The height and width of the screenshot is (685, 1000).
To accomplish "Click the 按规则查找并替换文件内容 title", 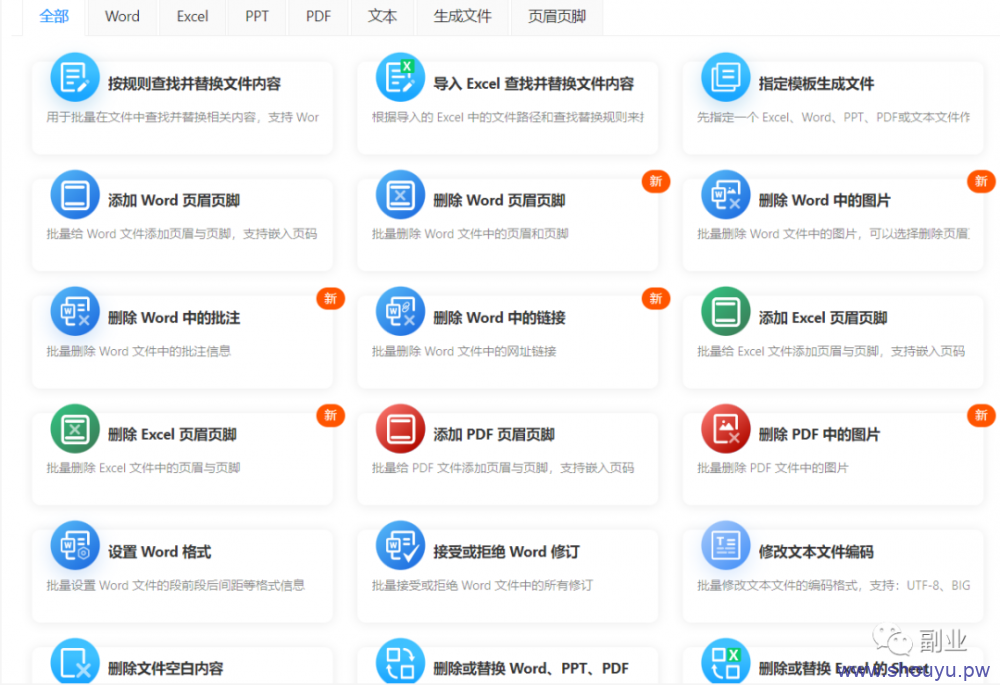I will pos(195,84).
